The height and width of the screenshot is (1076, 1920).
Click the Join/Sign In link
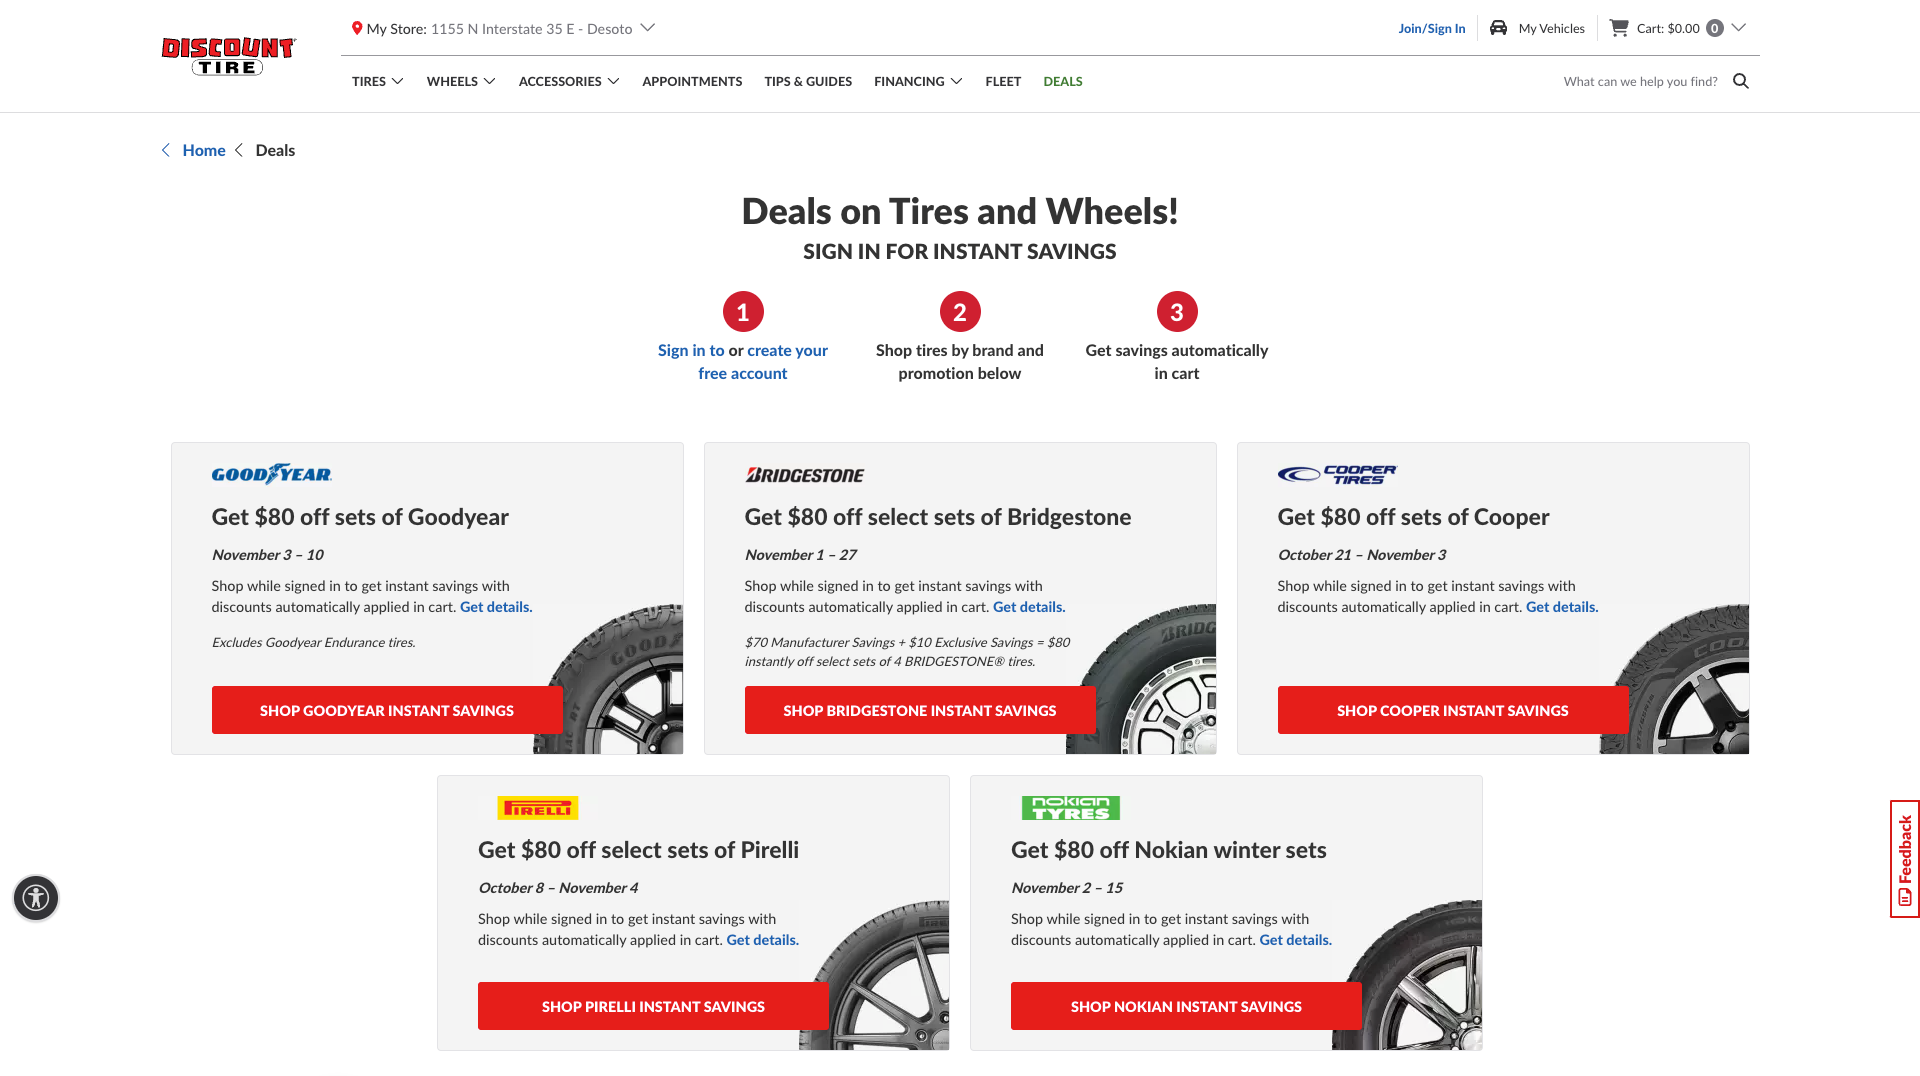(1432, 28)
